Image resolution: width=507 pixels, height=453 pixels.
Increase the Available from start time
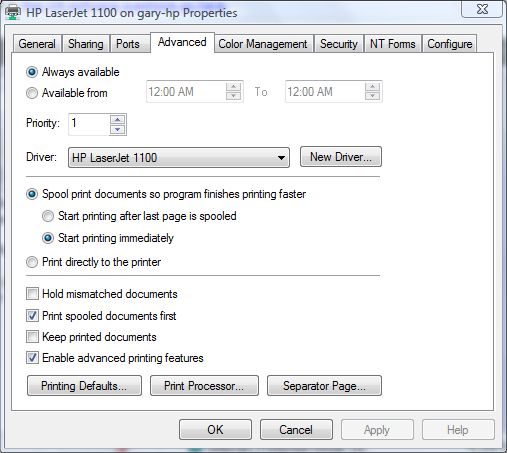point(233,87)
